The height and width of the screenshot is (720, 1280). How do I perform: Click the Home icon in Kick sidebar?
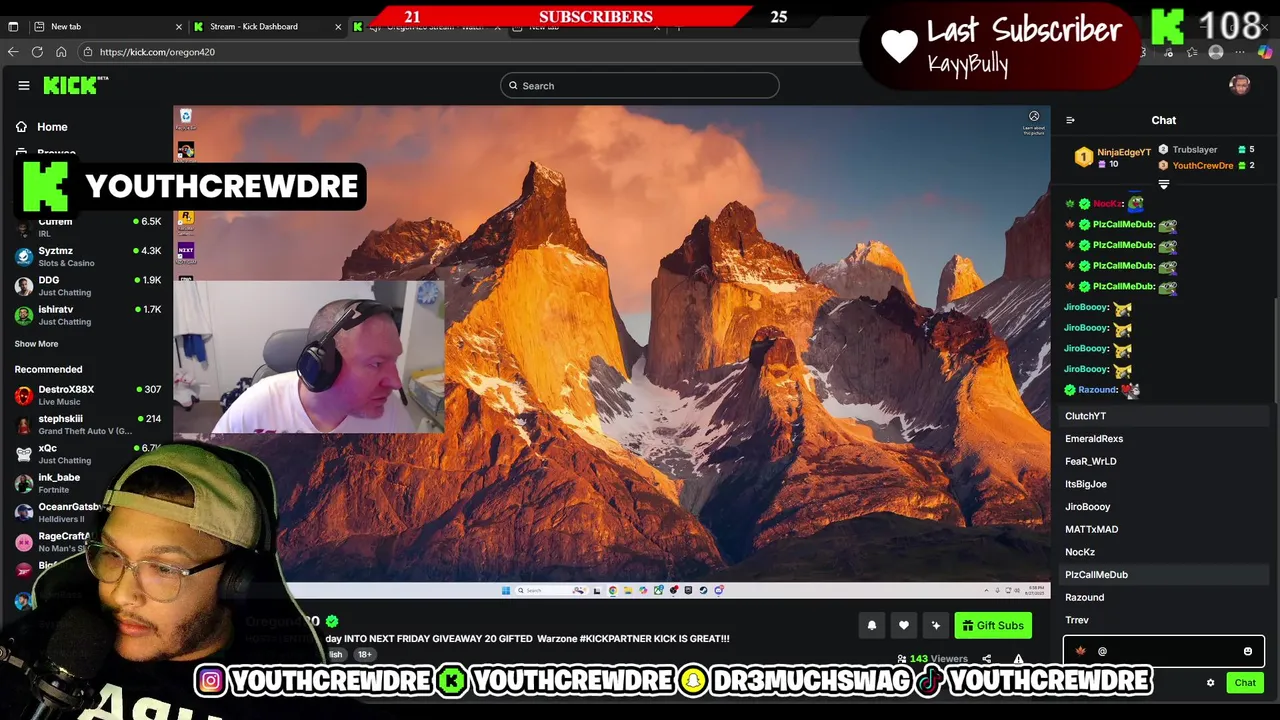click(21, 127)
